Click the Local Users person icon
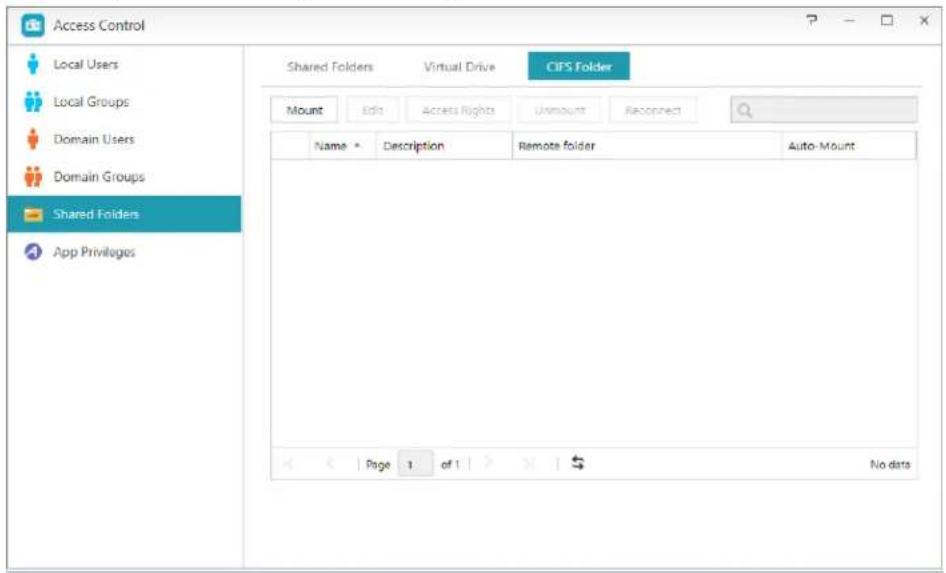Image resolution: width=946 pixels, height=573 pixels. coord(33,64)
